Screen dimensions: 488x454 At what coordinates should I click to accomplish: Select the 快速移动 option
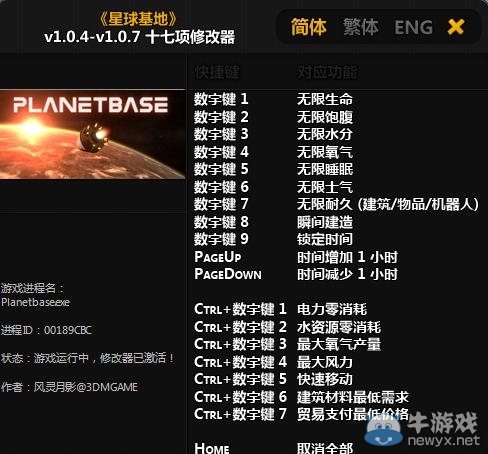click(325, 379)
